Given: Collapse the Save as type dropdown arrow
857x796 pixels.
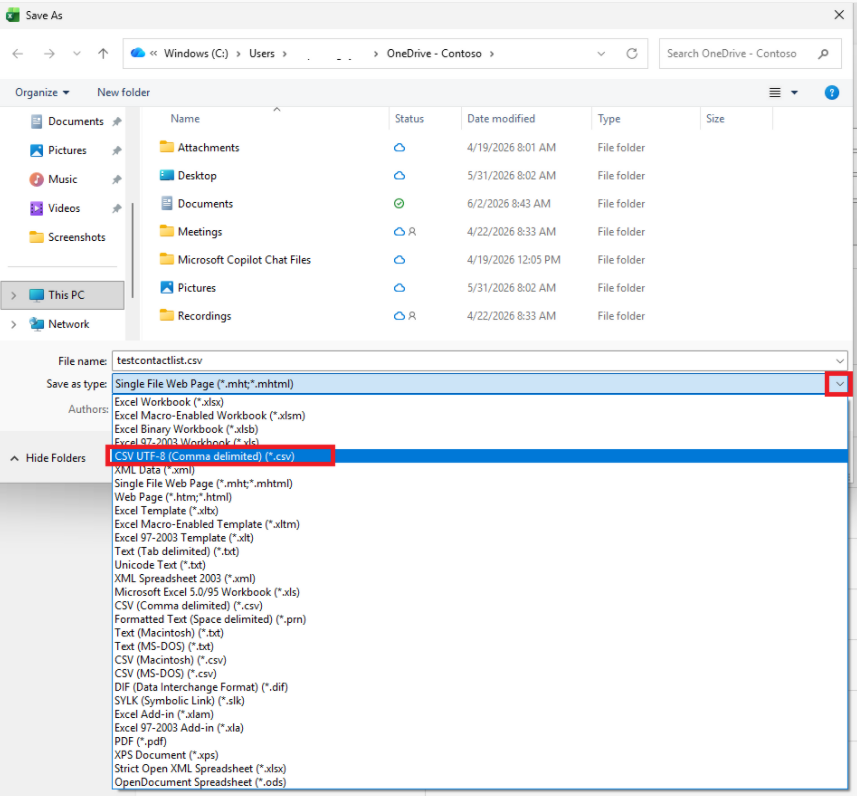Looking at the screenshot, I should (840, 384).
